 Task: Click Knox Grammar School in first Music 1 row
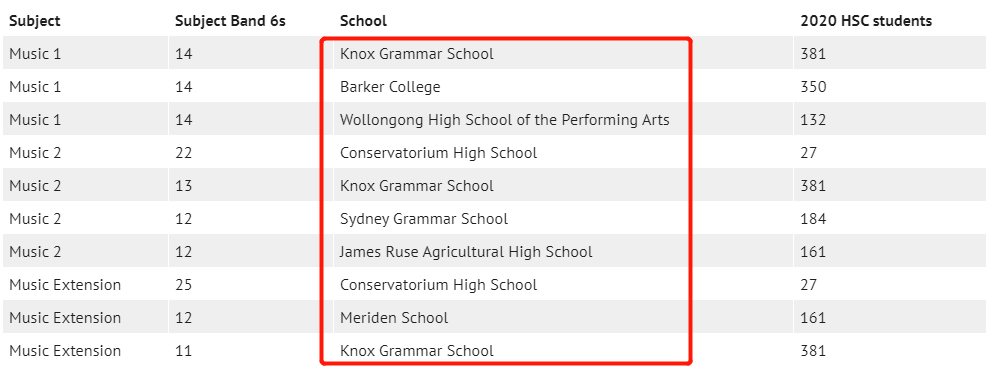(416, 54)
